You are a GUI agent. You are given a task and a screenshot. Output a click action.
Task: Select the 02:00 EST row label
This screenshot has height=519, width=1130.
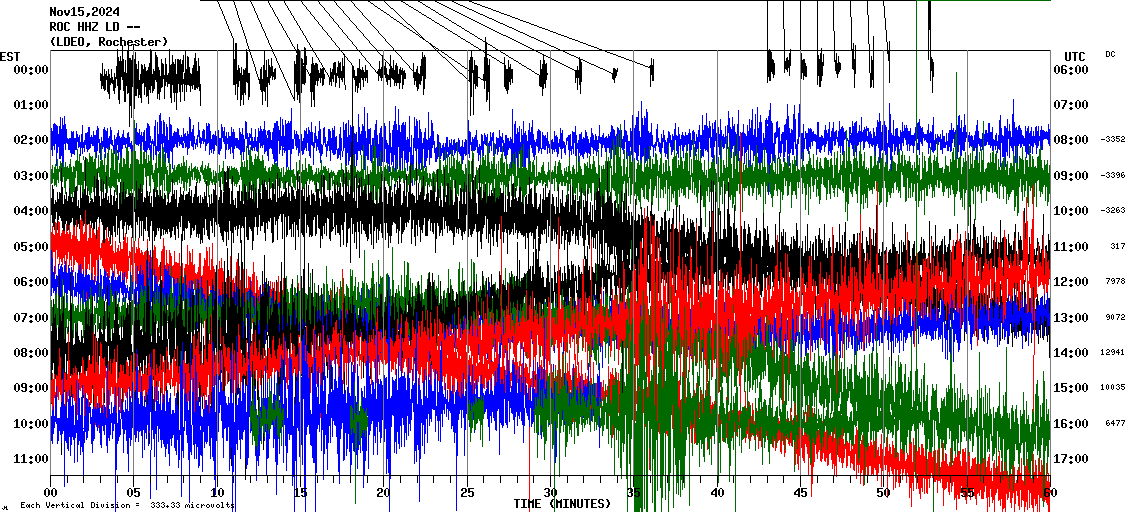point(30,140)
